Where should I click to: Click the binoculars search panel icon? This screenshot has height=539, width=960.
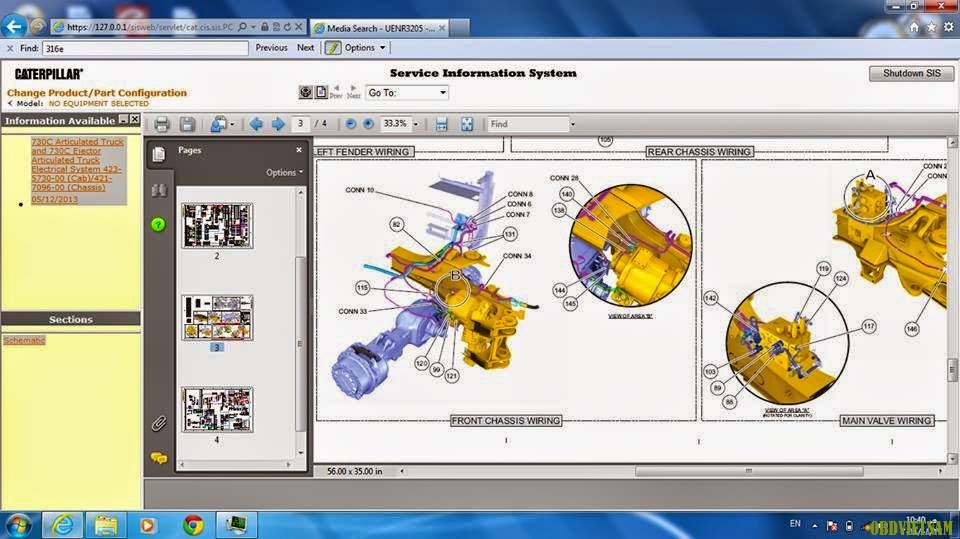click(x=158, y=190)
